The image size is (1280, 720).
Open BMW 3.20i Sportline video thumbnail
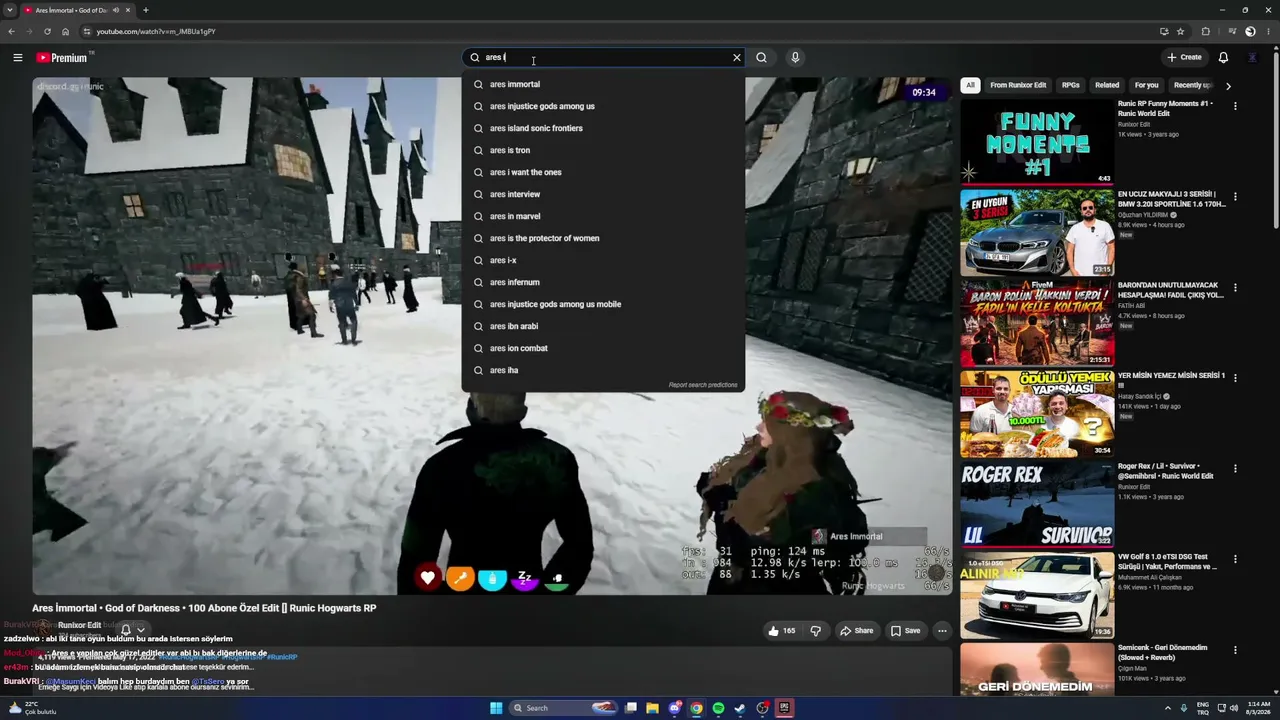coord(1037,233)
